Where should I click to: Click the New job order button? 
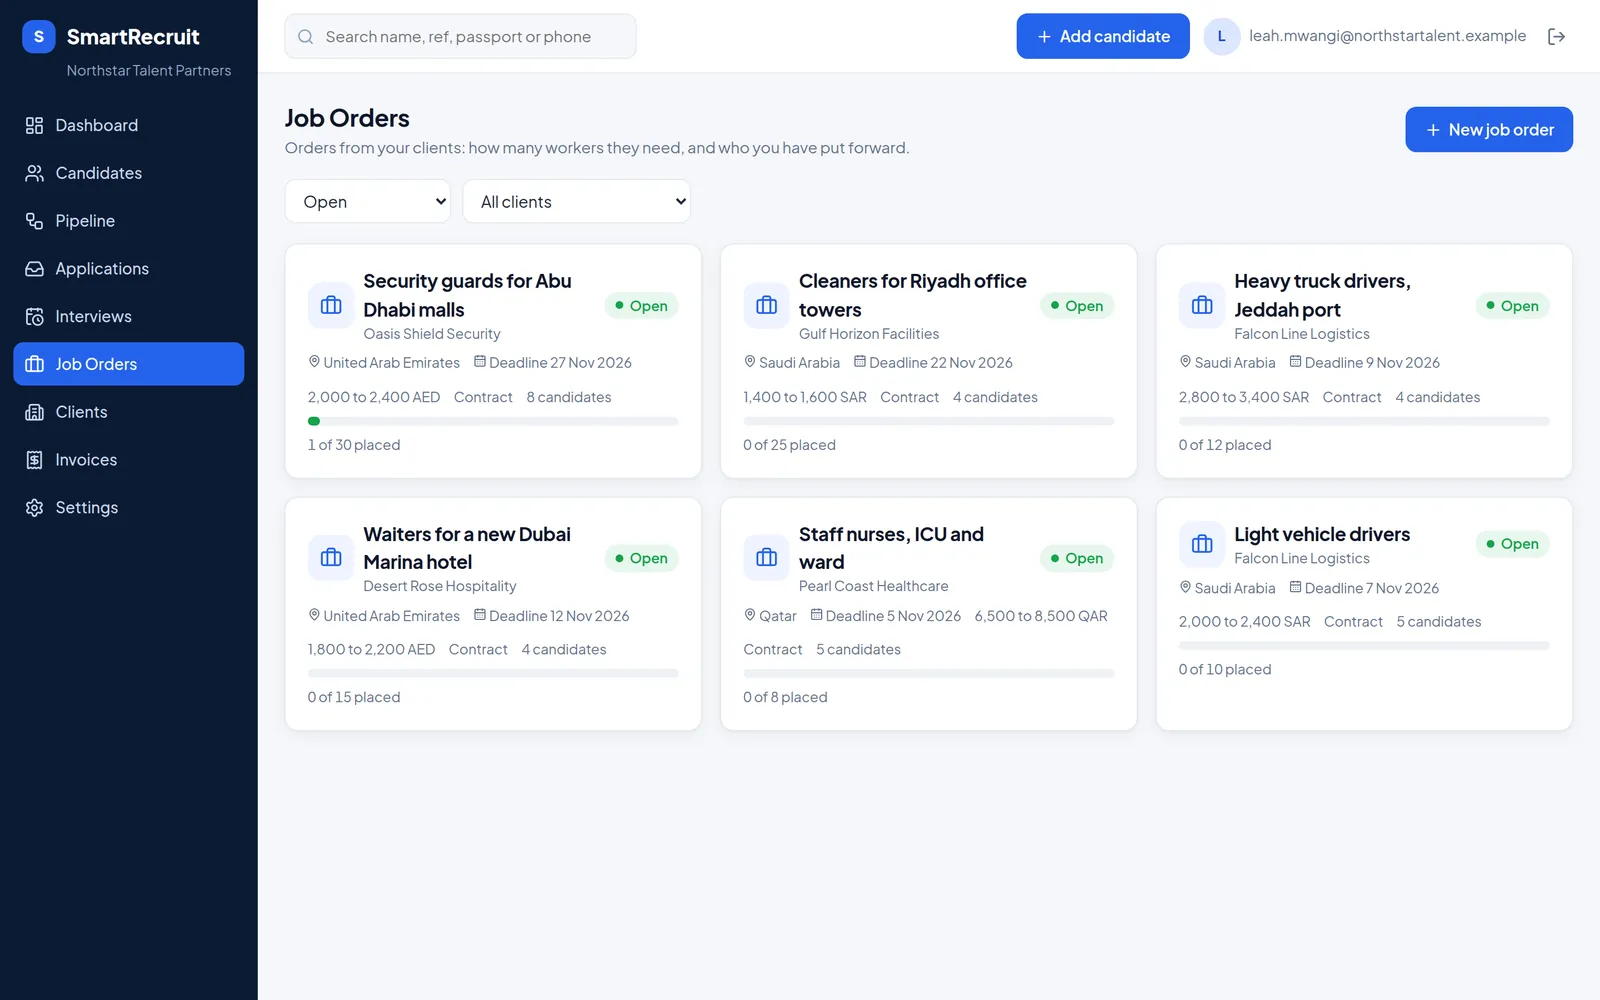pyautogui.click(x=1489, y=130)
